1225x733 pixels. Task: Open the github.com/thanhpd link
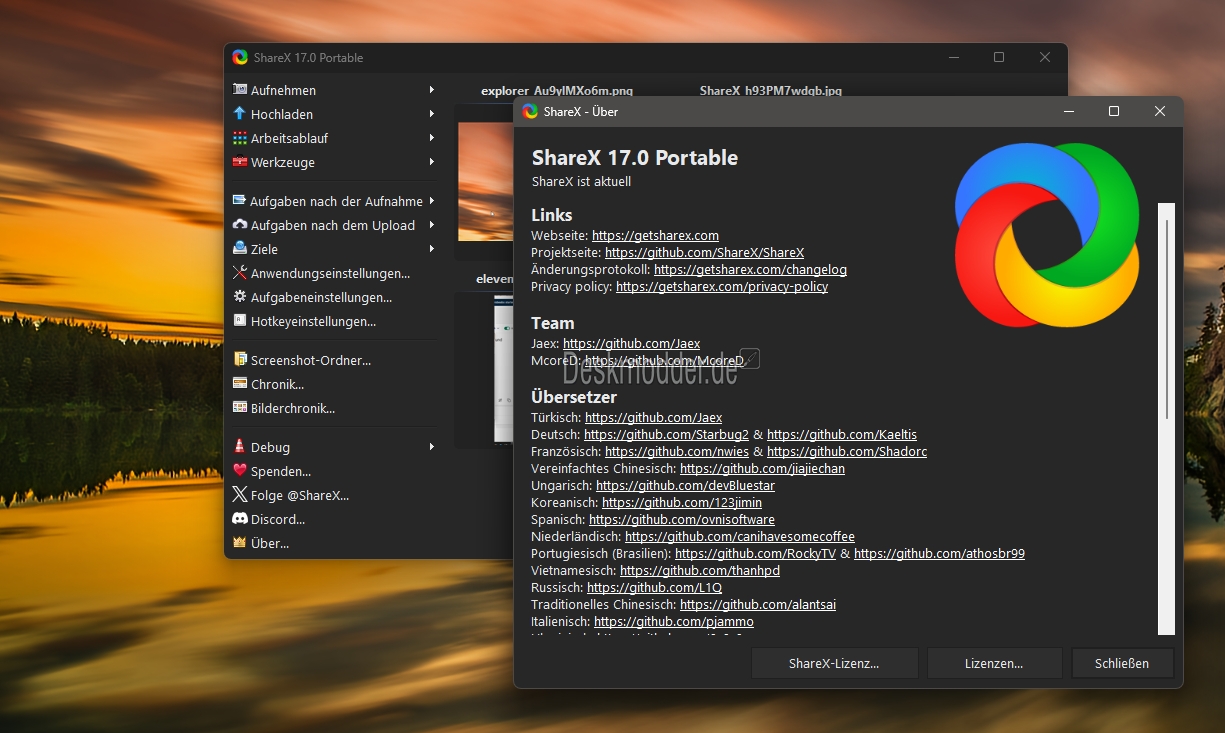(x=700, y=571)
